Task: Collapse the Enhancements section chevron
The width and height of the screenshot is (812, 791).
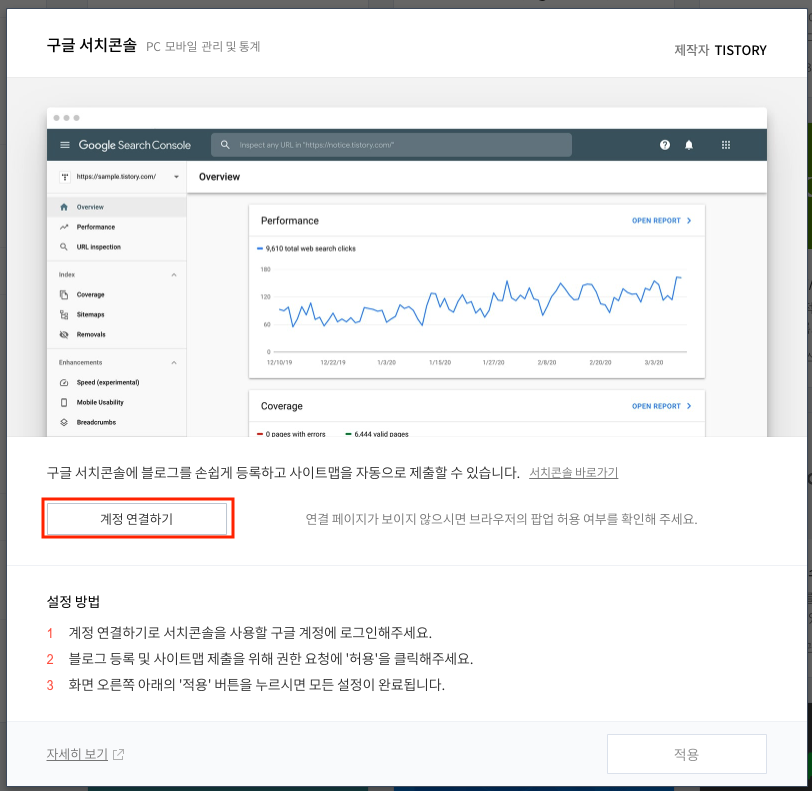Action: tap(174, 363)
